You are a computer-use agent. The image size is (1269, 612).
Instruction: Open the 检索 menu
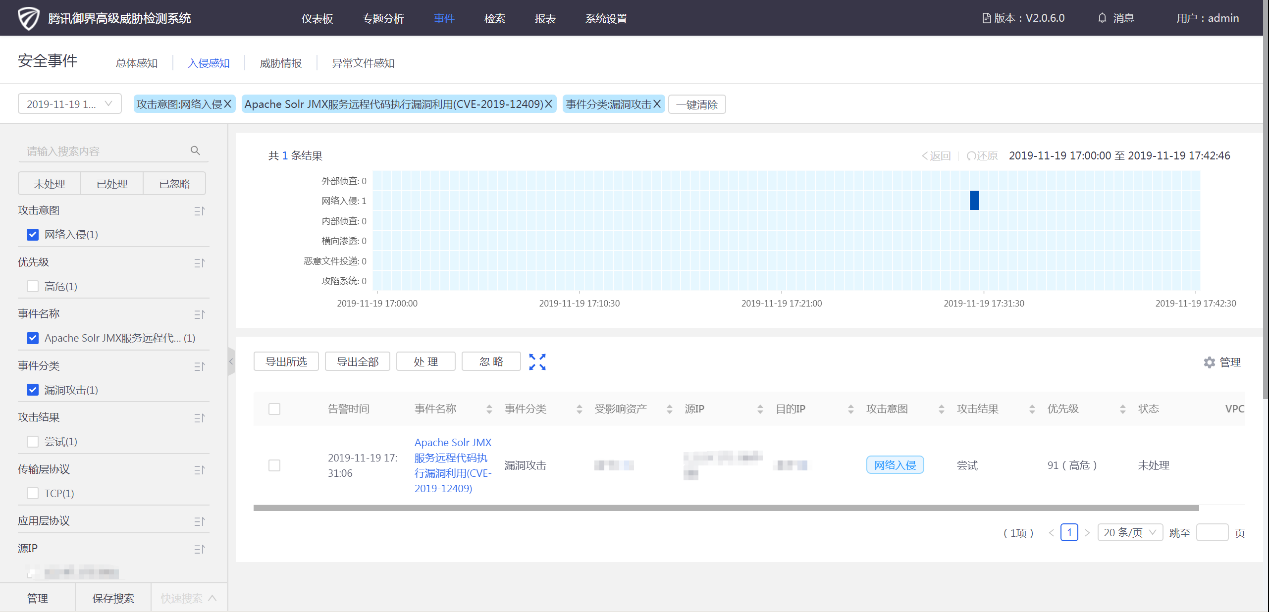[x=495, y=18]
